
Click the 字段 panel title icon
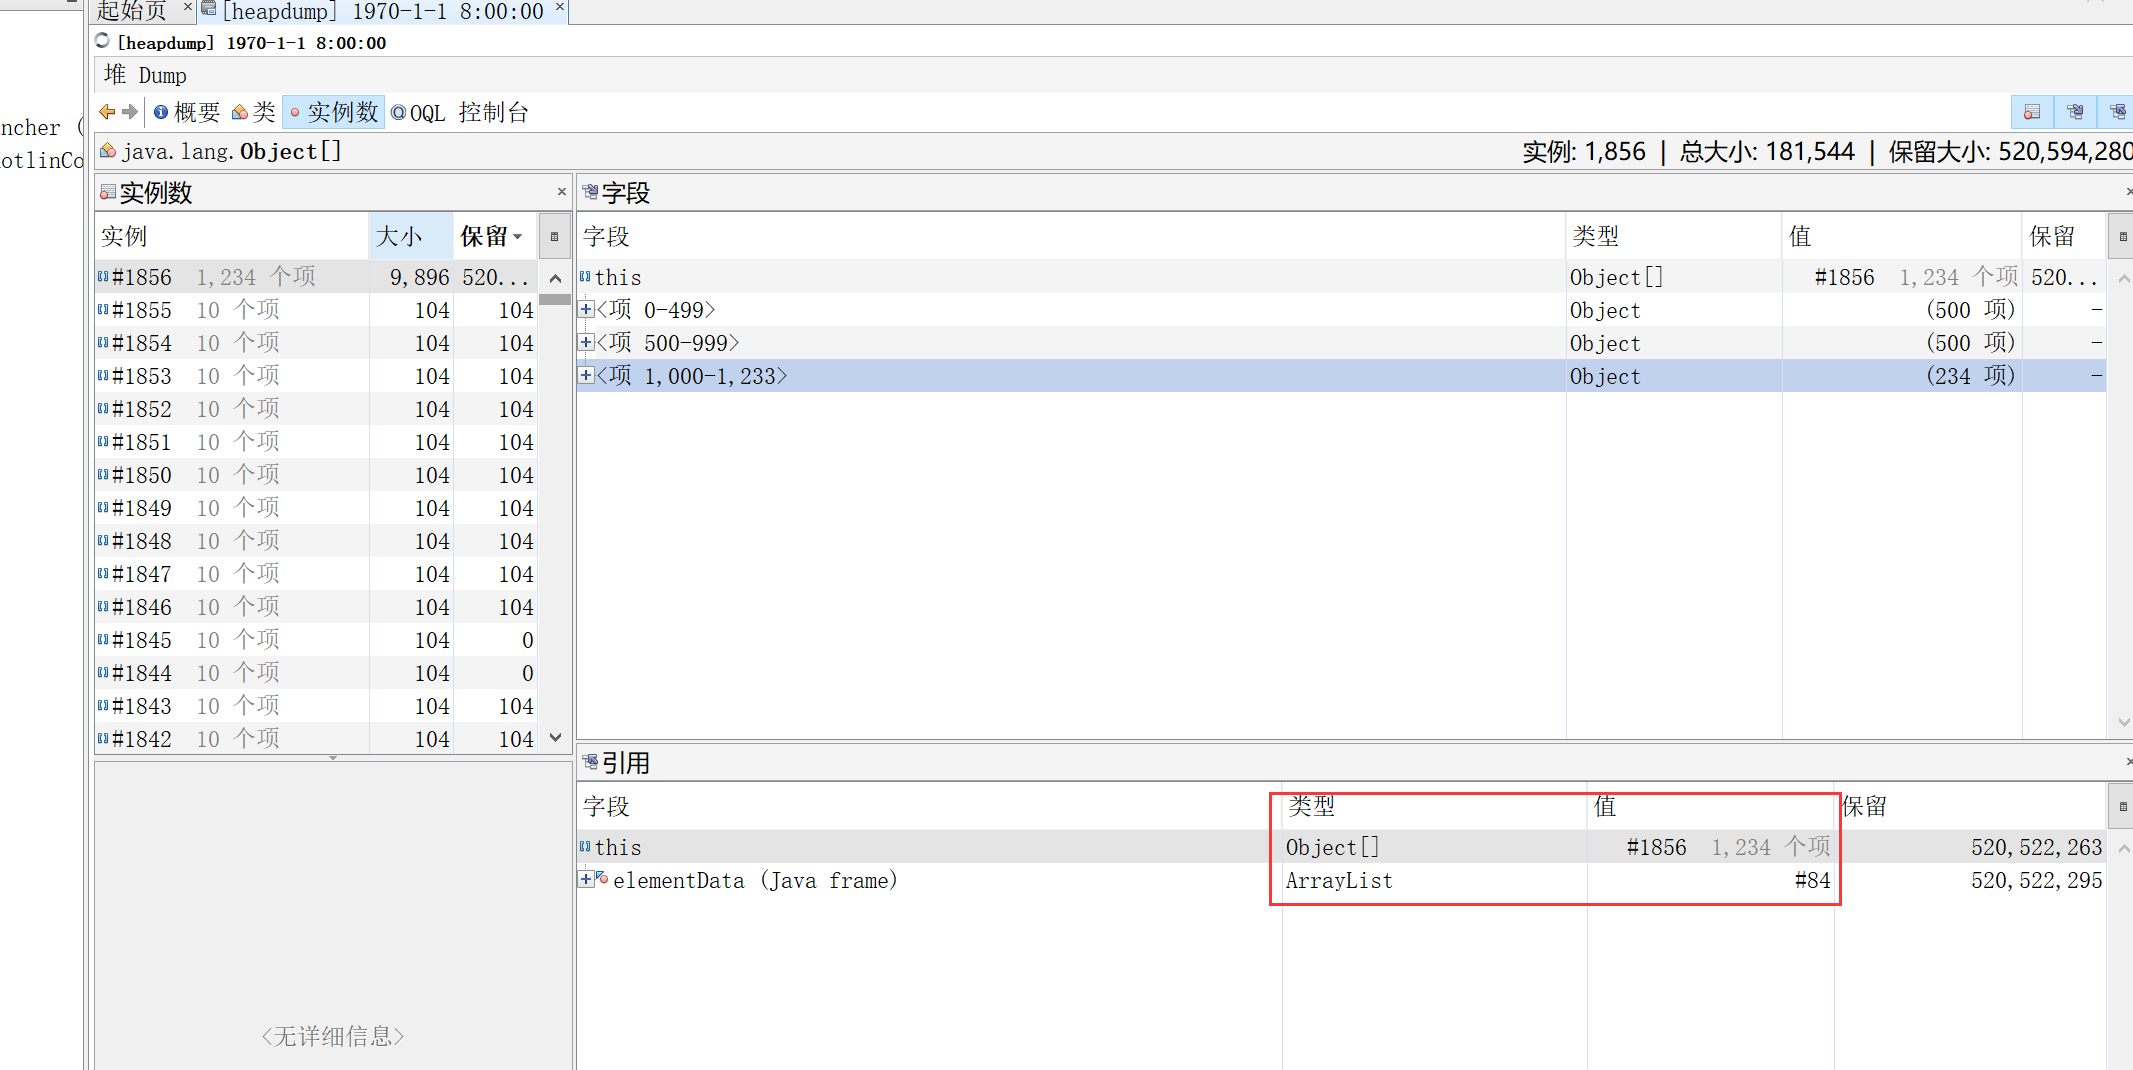[x=590, y=192]
